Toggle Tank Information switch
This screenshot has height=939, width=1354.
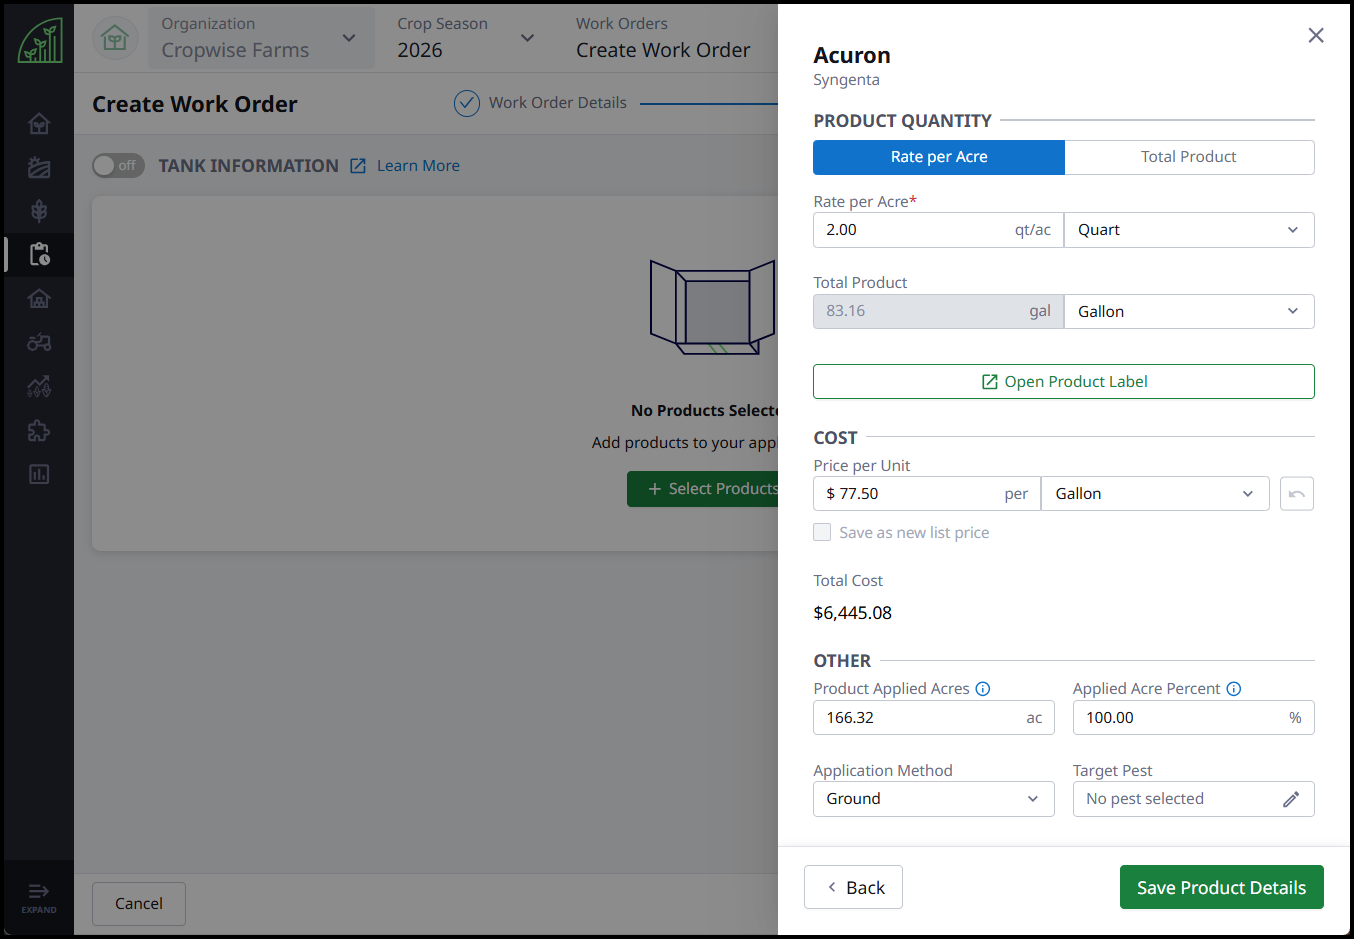click(118, 166)
